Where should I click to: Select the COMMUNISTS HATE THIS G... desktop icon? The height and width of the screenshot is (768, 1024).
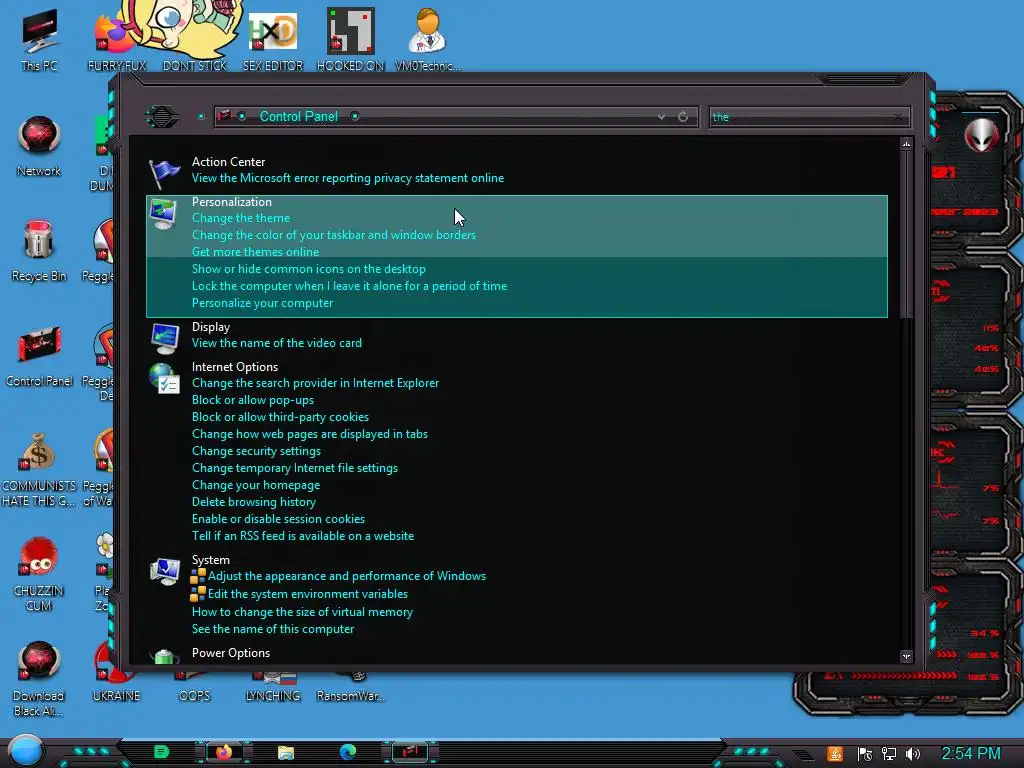tap(39, 470)
